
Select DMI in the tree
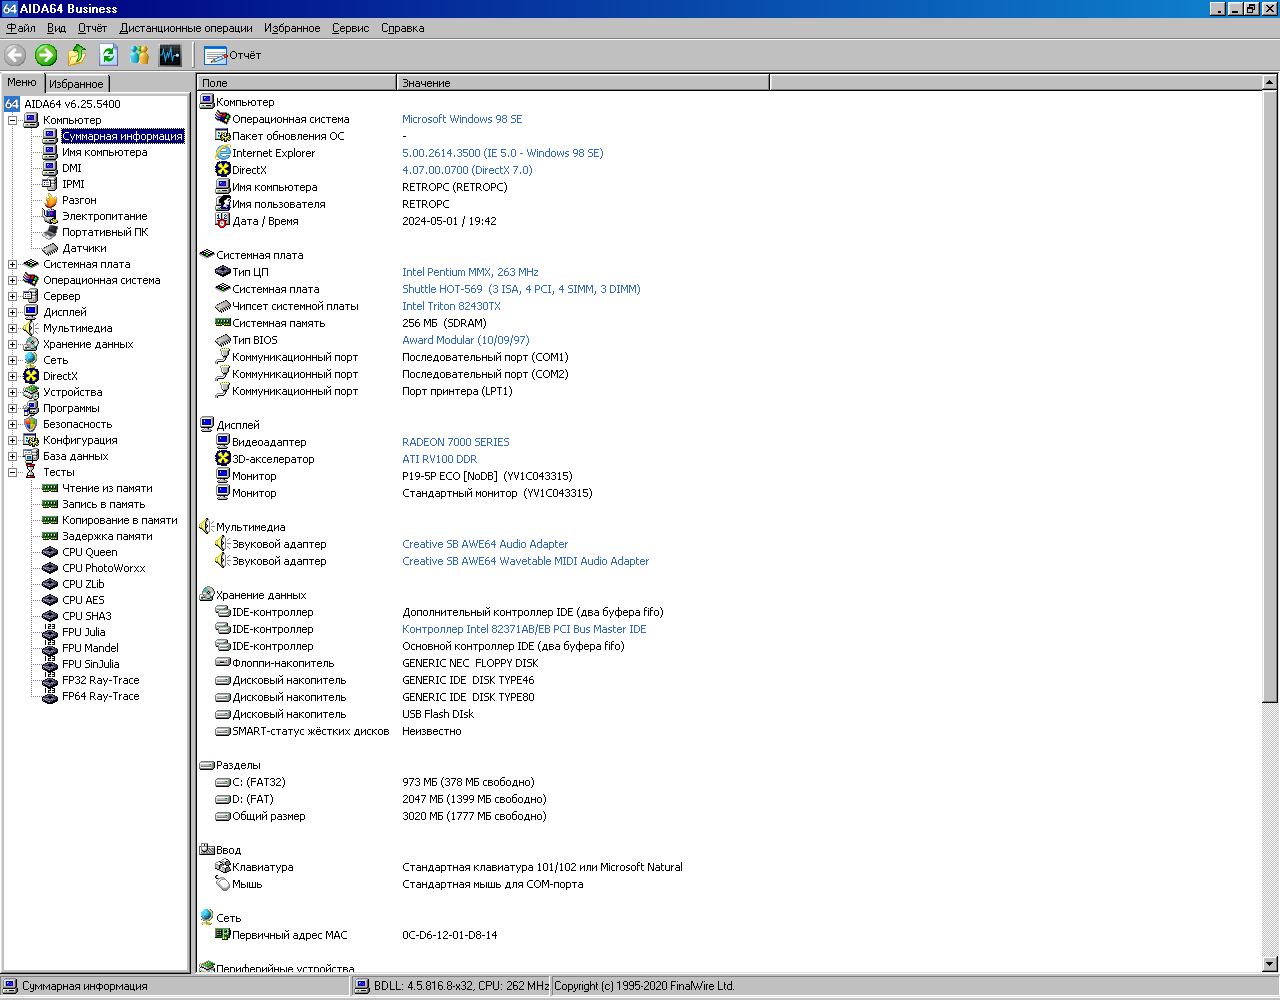point(72,168)
